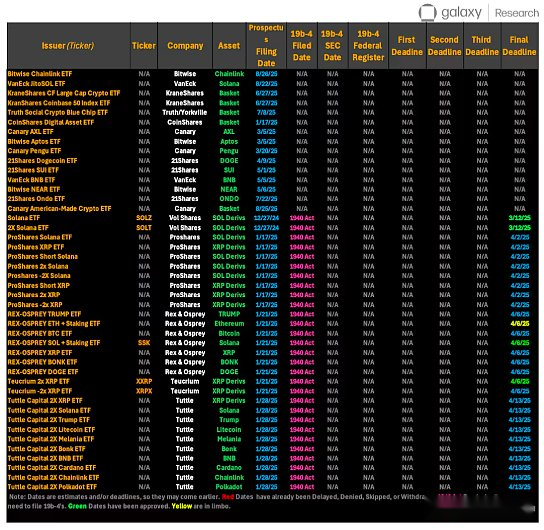Select the Prospectus Filing Date header

coord(266,45)
